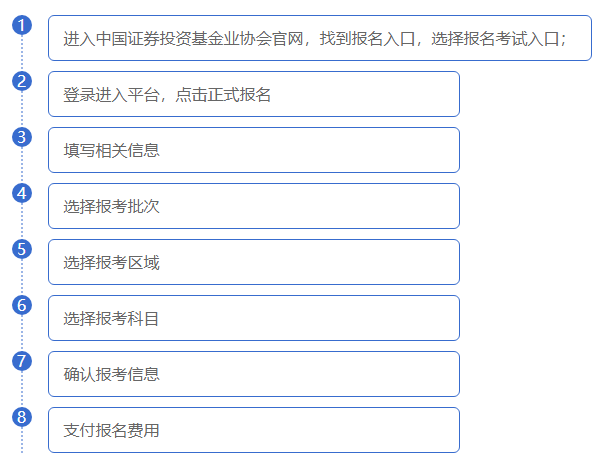Select the circled number 3 marker
The height and width of the screenshot is (468, 614).
pos(22,138)
